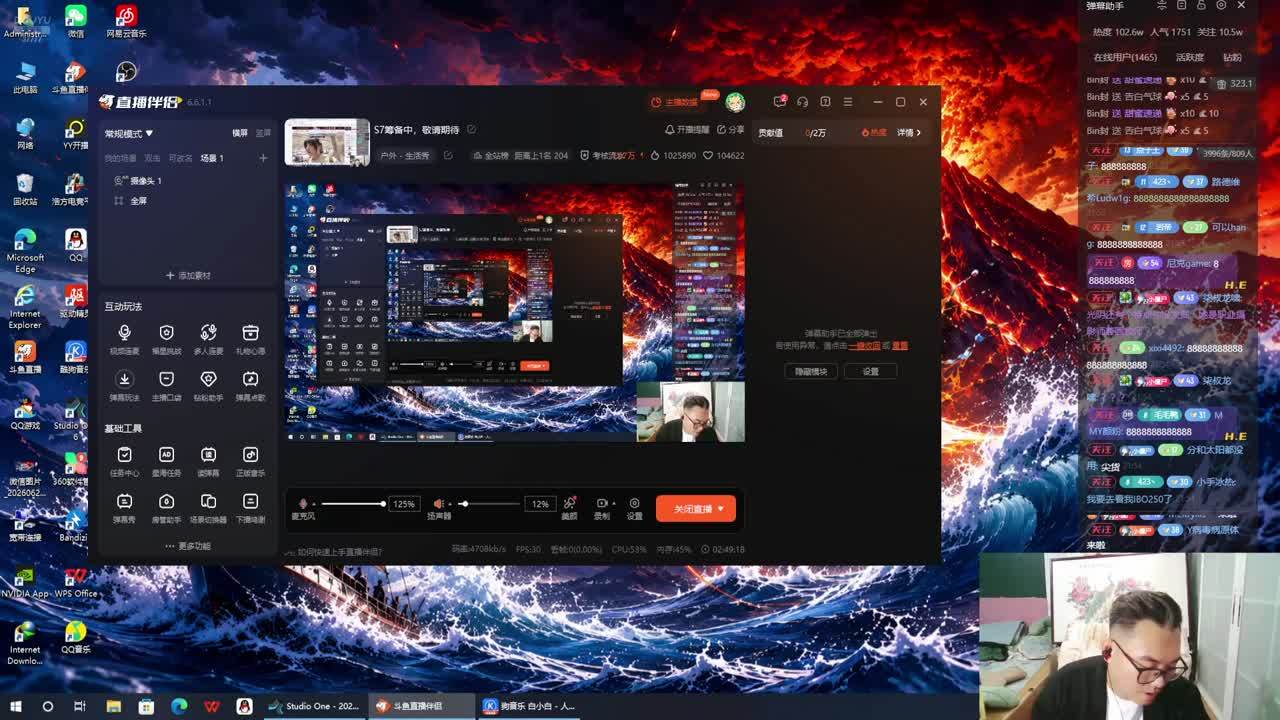1280x720 pixels.
Task: Open 视频连麦 in the 互动玩法 panel
Action: tap(124, 339)
